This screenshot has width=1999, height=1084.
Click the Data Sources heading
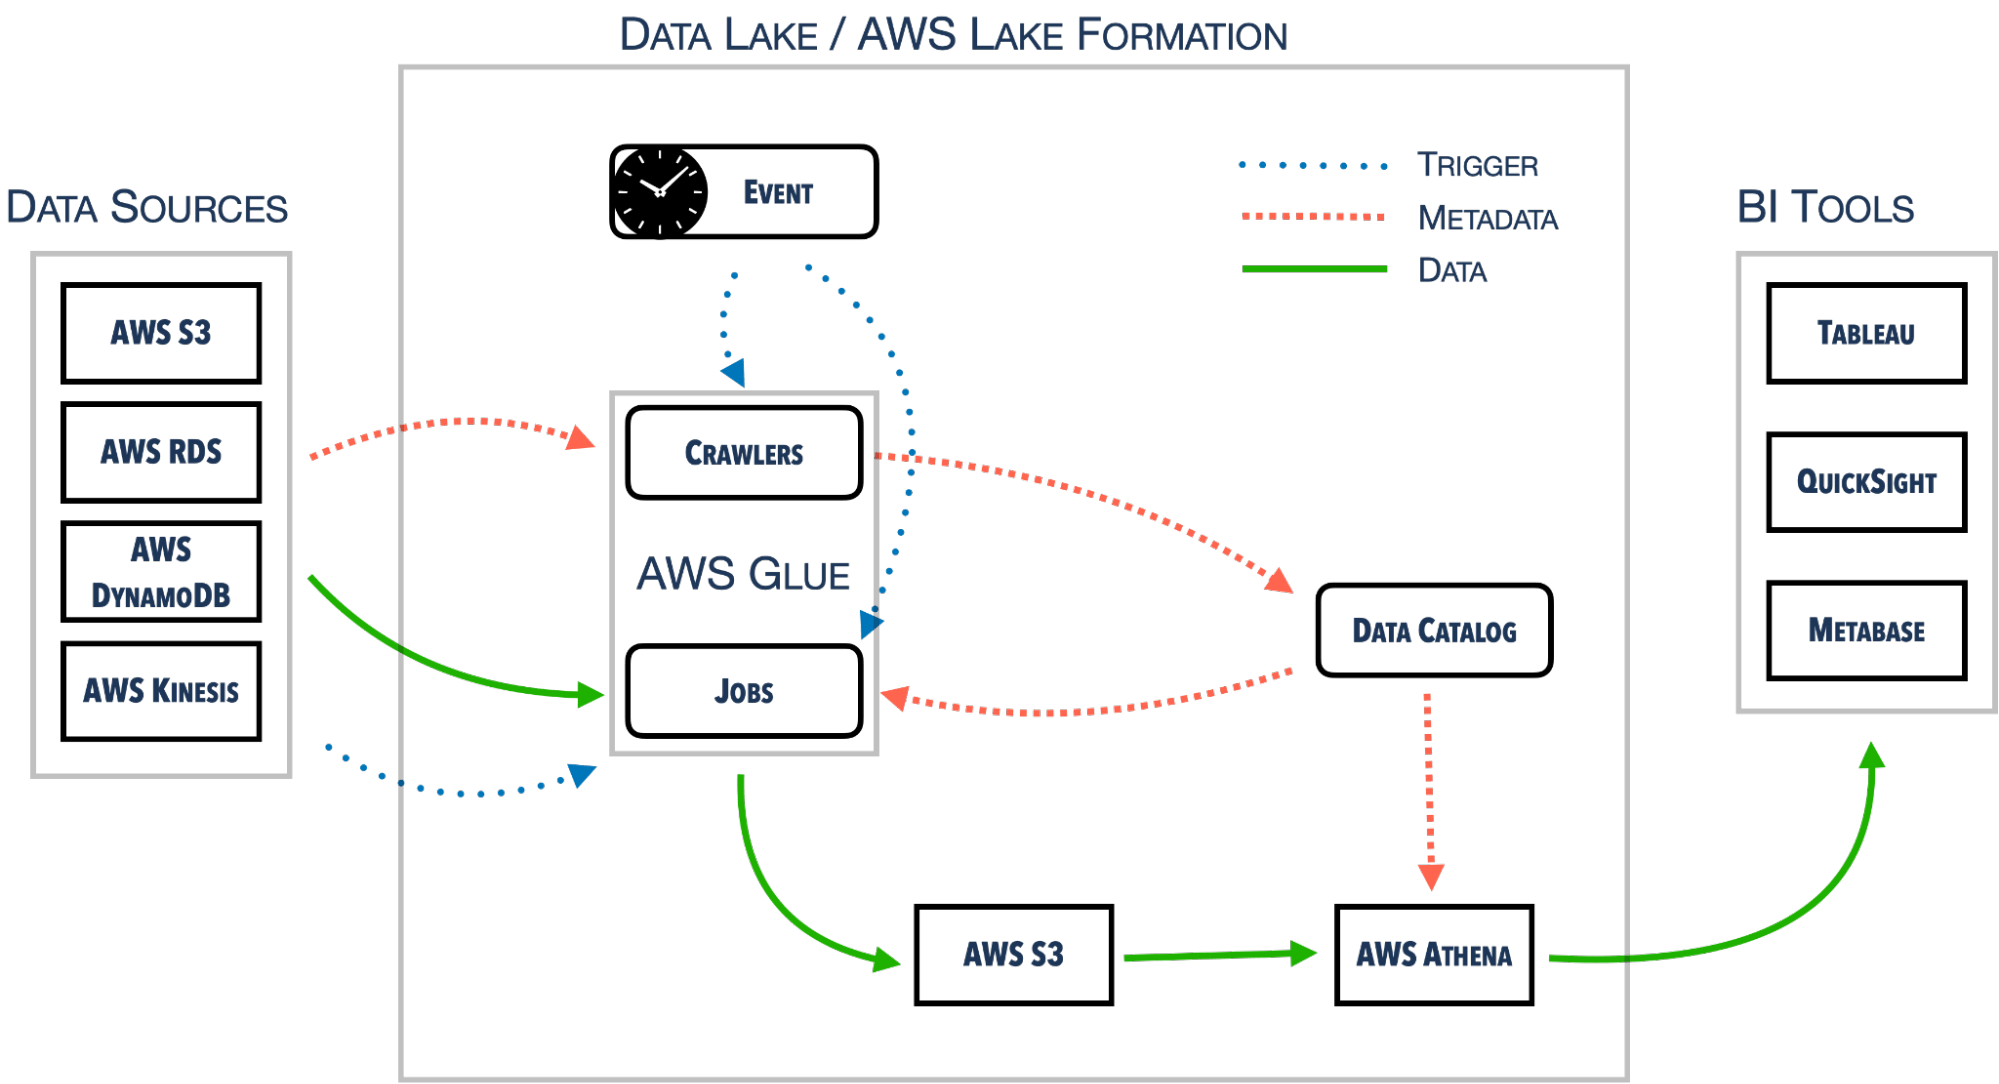coord(147,208)
